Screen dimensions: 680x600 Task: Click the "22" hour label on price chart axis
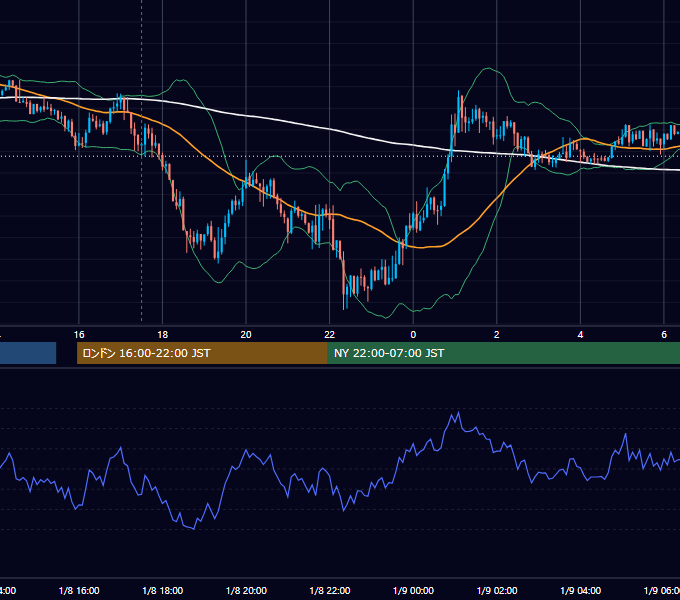pyautogui.click(x=330, y=334)
